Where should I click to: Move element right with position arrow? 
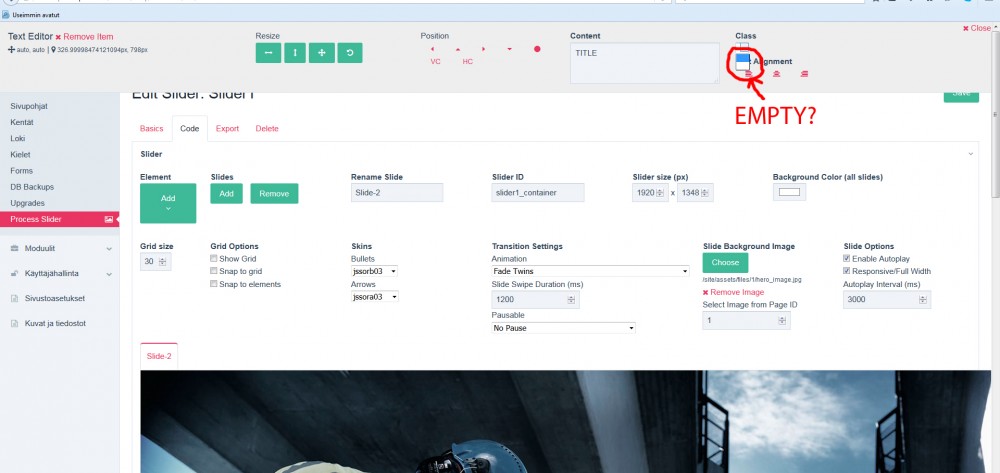tap(483, 49)
